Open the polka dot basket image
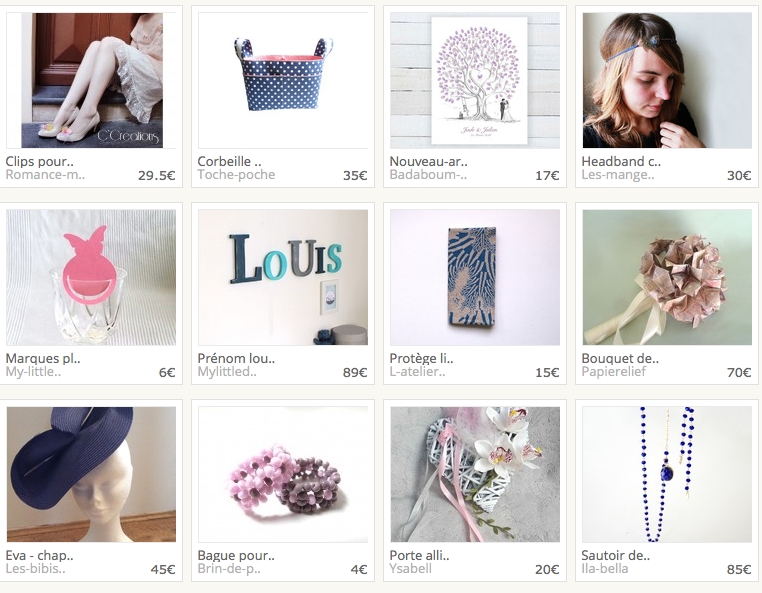This screenshot has height=593, width=762. (283, 80)
